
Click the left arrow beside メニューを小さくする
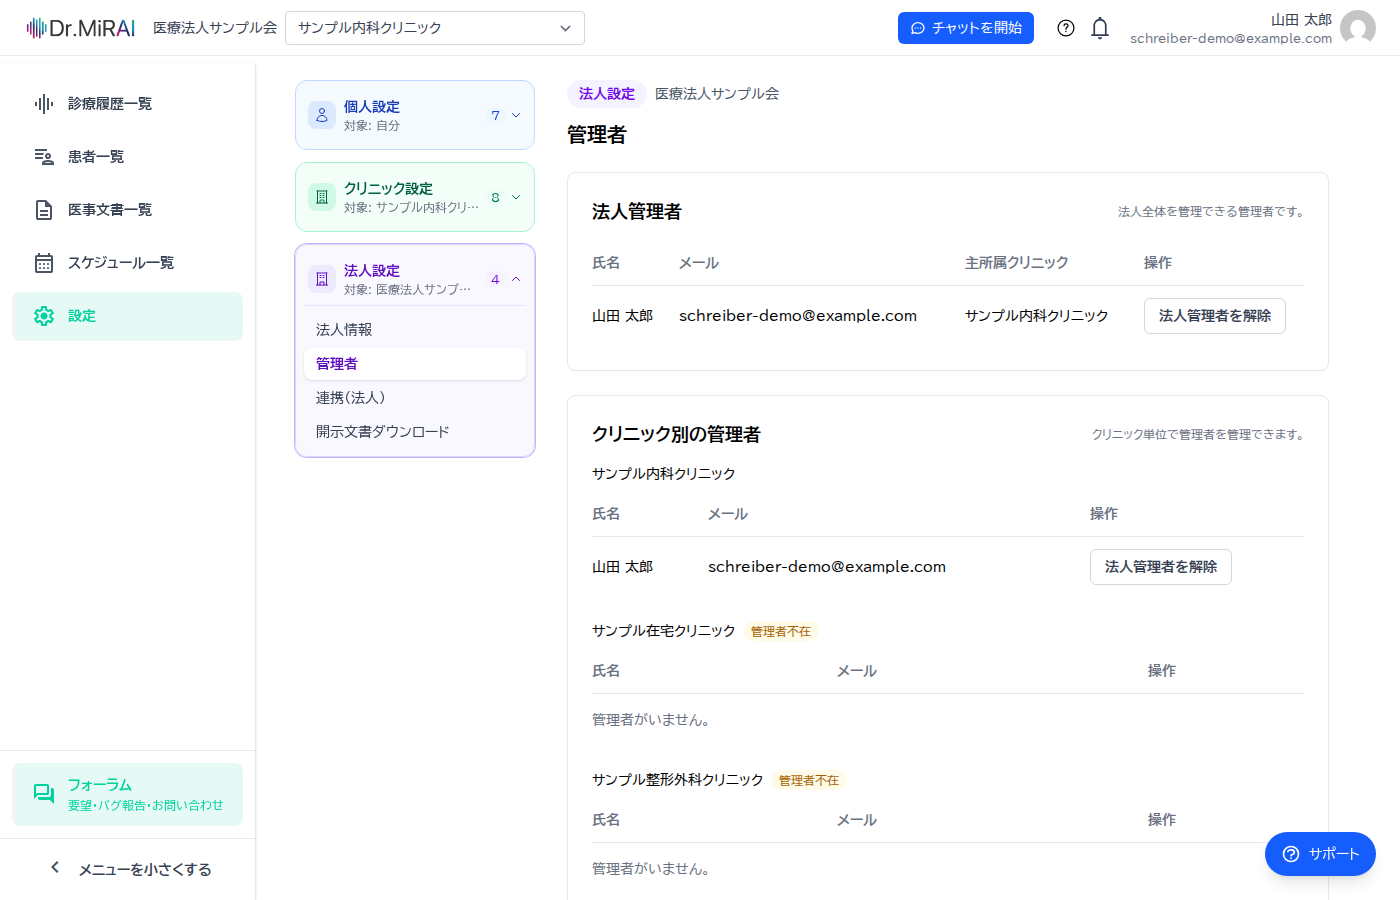click(55, 868)
